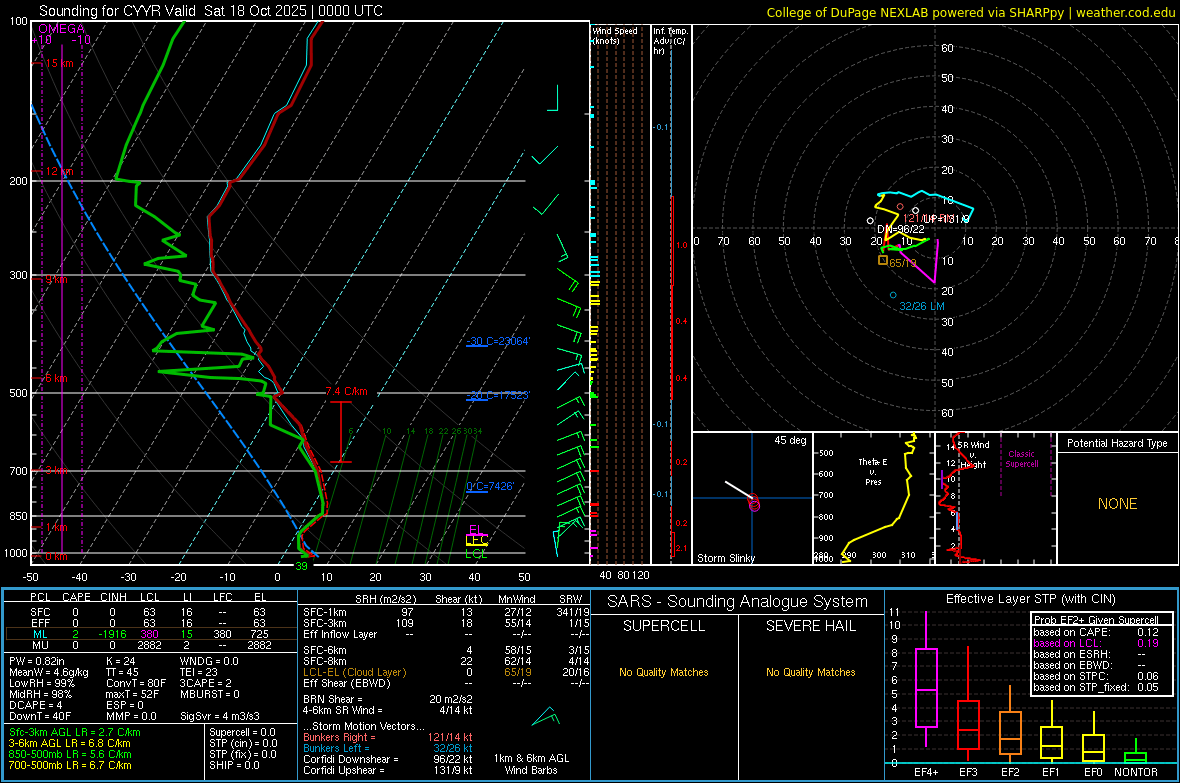1180x783 pixels.
Task: Click the based on LCL: 0.19 line
Action: (x=1096, y=644)
